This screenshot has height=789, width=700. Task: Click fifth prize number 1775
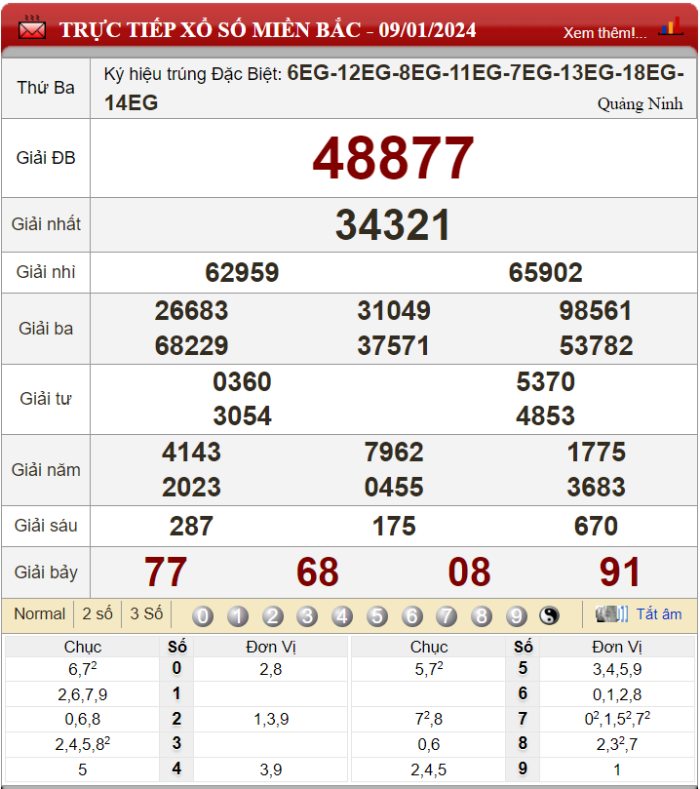point(596,452)
